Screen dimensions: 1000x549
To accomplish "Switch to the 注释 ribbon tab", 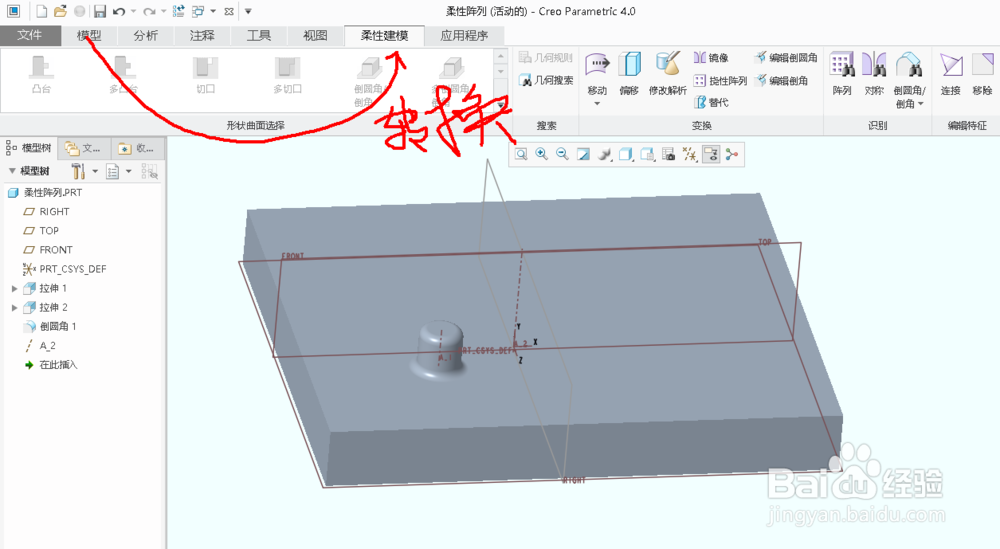I will point(202,35).
